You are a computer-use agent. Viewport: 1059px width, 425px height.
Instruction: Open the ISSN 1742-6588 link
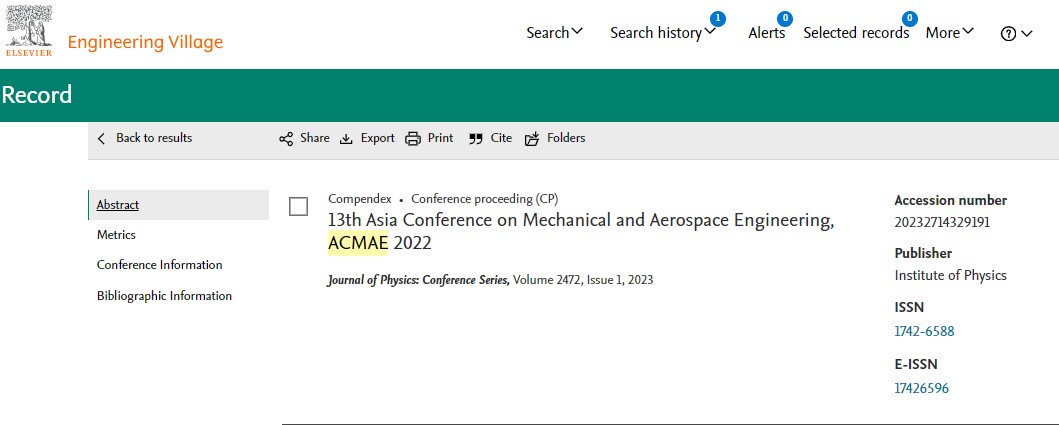pos(924,331)
